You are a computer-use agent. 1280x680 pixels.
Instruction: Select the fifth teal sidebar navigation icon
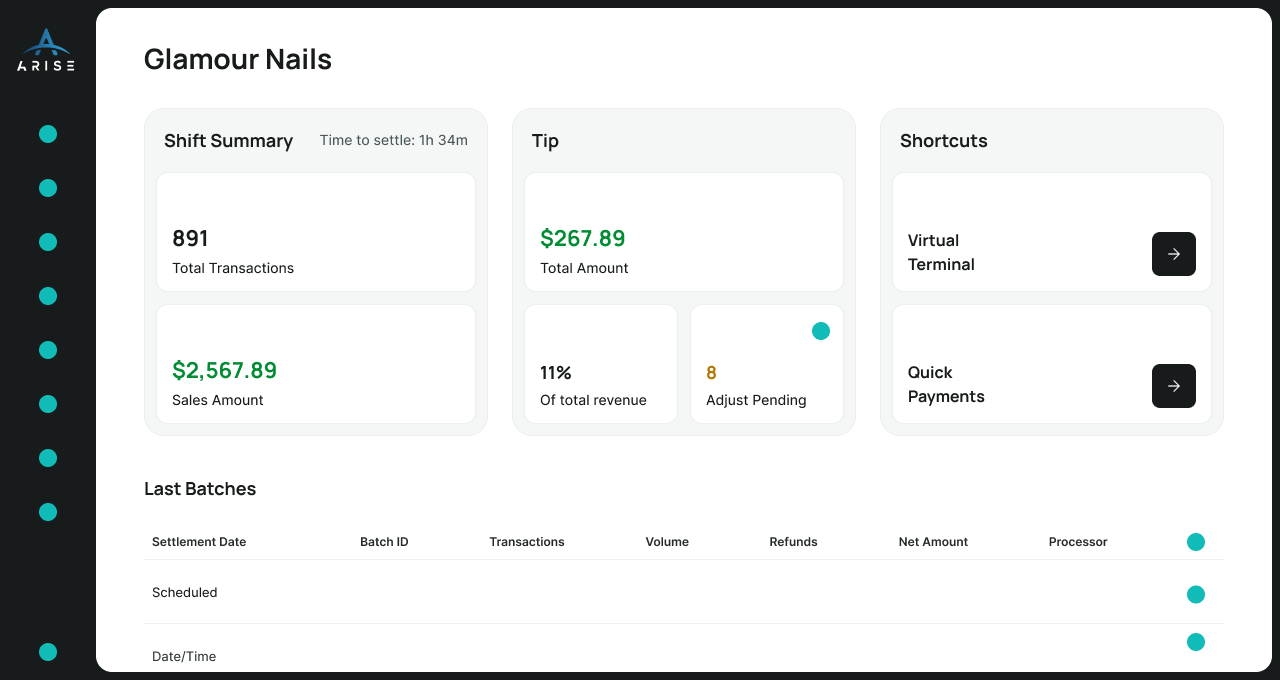pos(48,350)
